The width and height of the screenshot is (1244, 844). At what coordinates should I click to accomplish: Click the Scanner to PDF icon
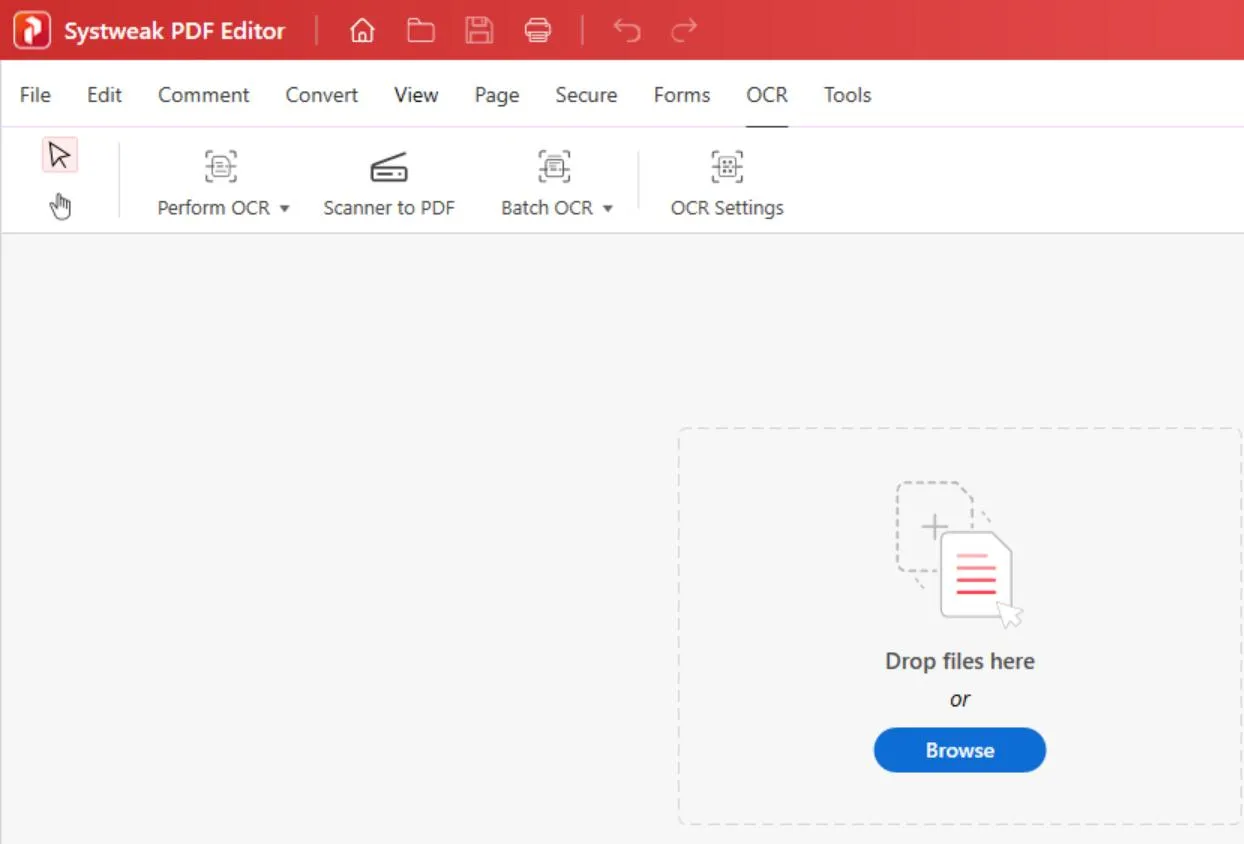(389, 167)
